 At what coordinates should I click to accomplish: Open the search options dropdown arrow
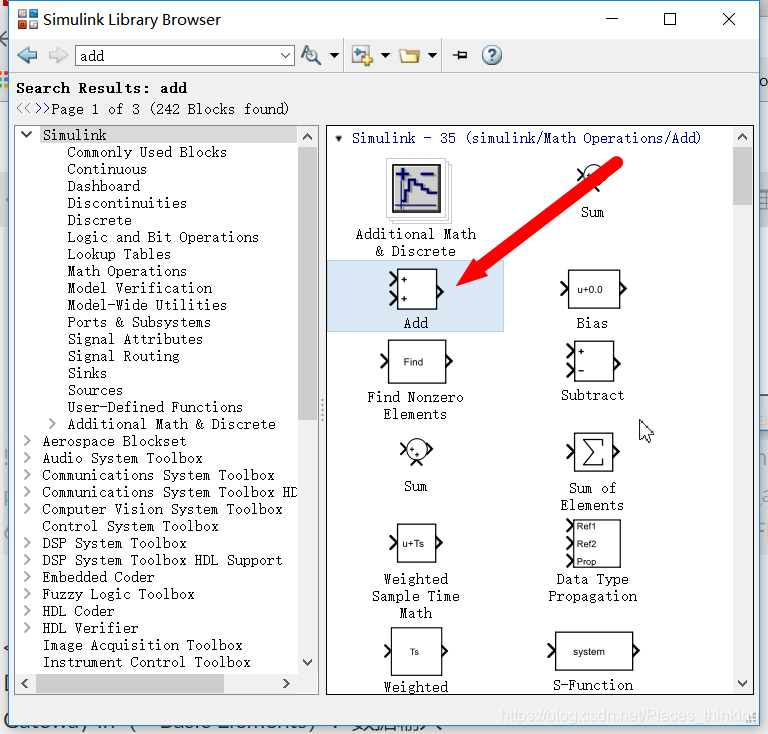(x=335, y=55)
